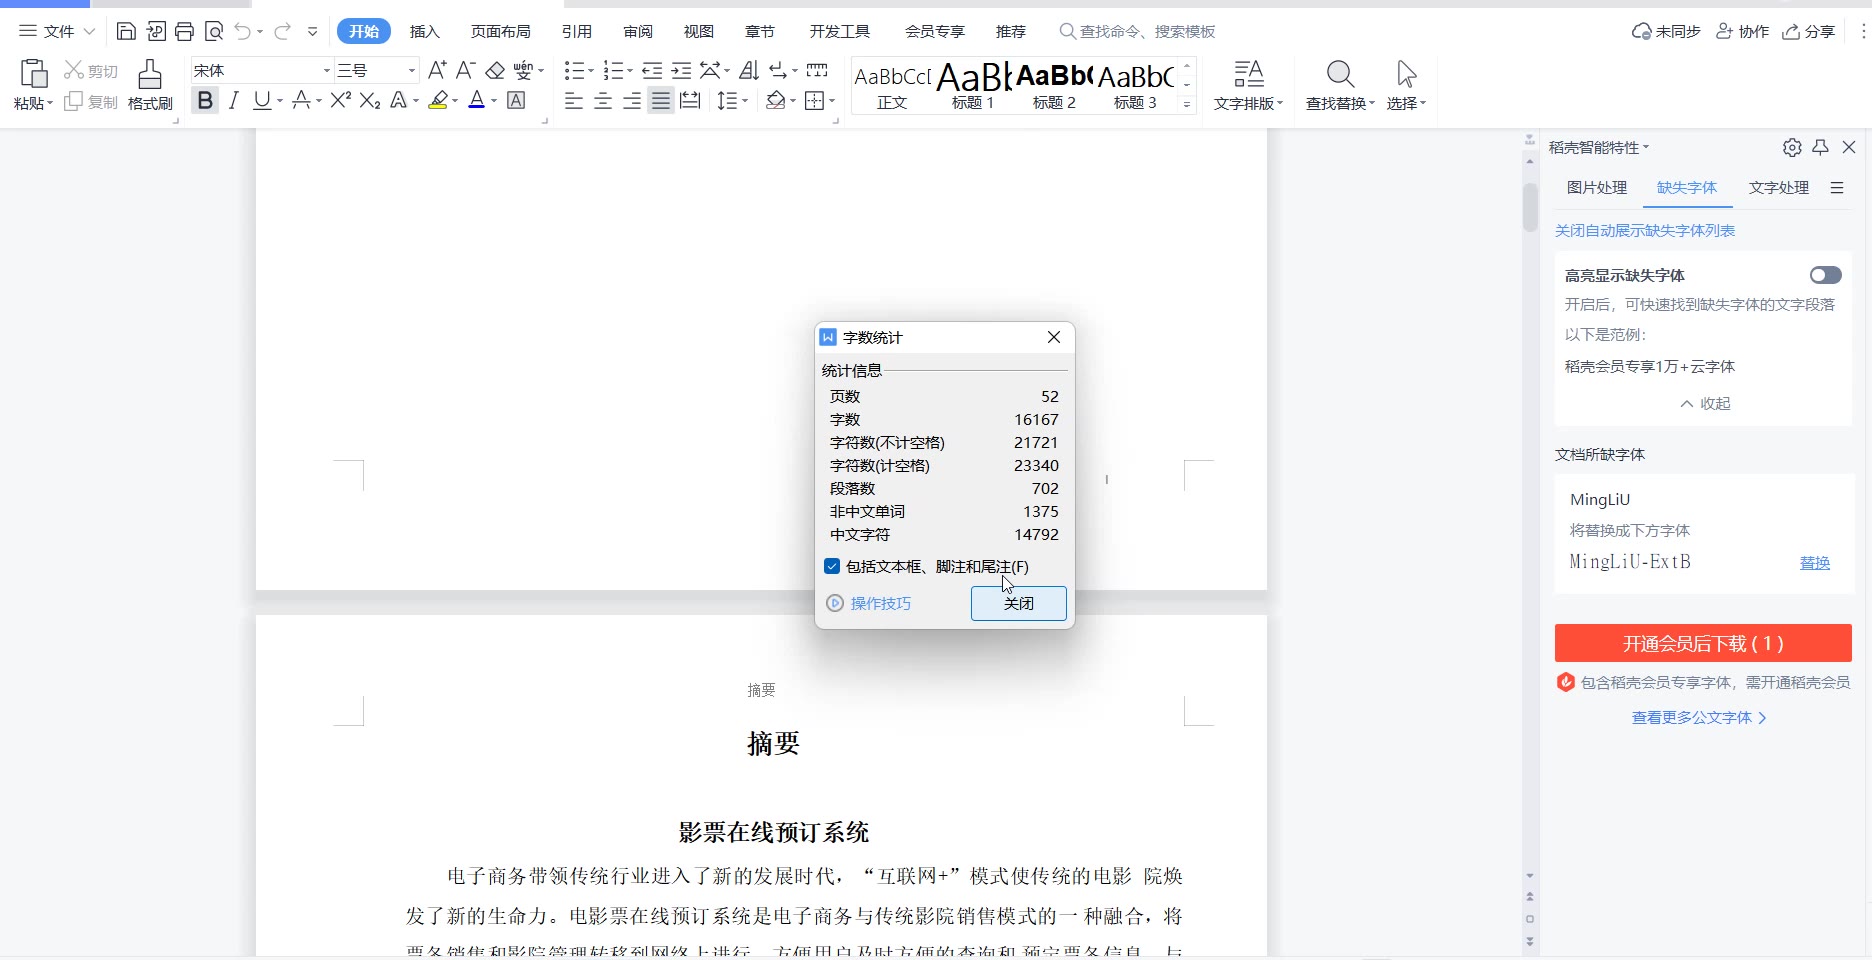Apply italic formatting icon
The image size is (1872, 960).
pyautogui.click(x=233, y=100)
